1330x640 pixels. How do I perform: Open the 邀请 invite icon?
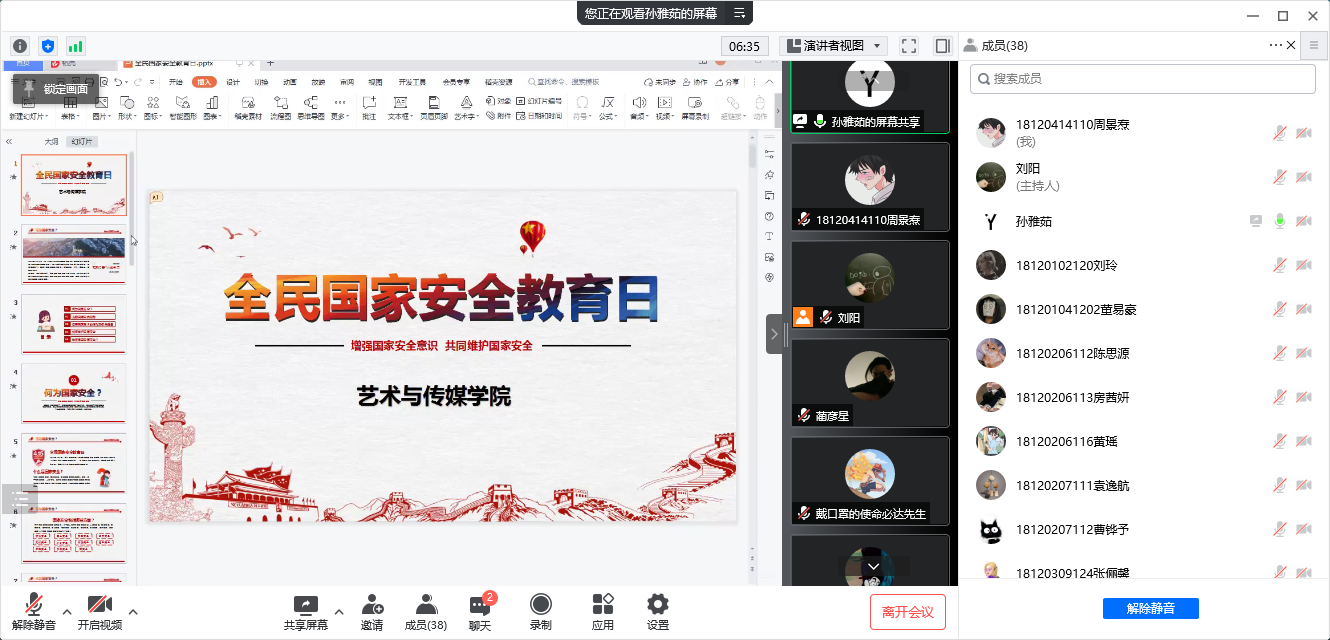click(x=372, y=612)
